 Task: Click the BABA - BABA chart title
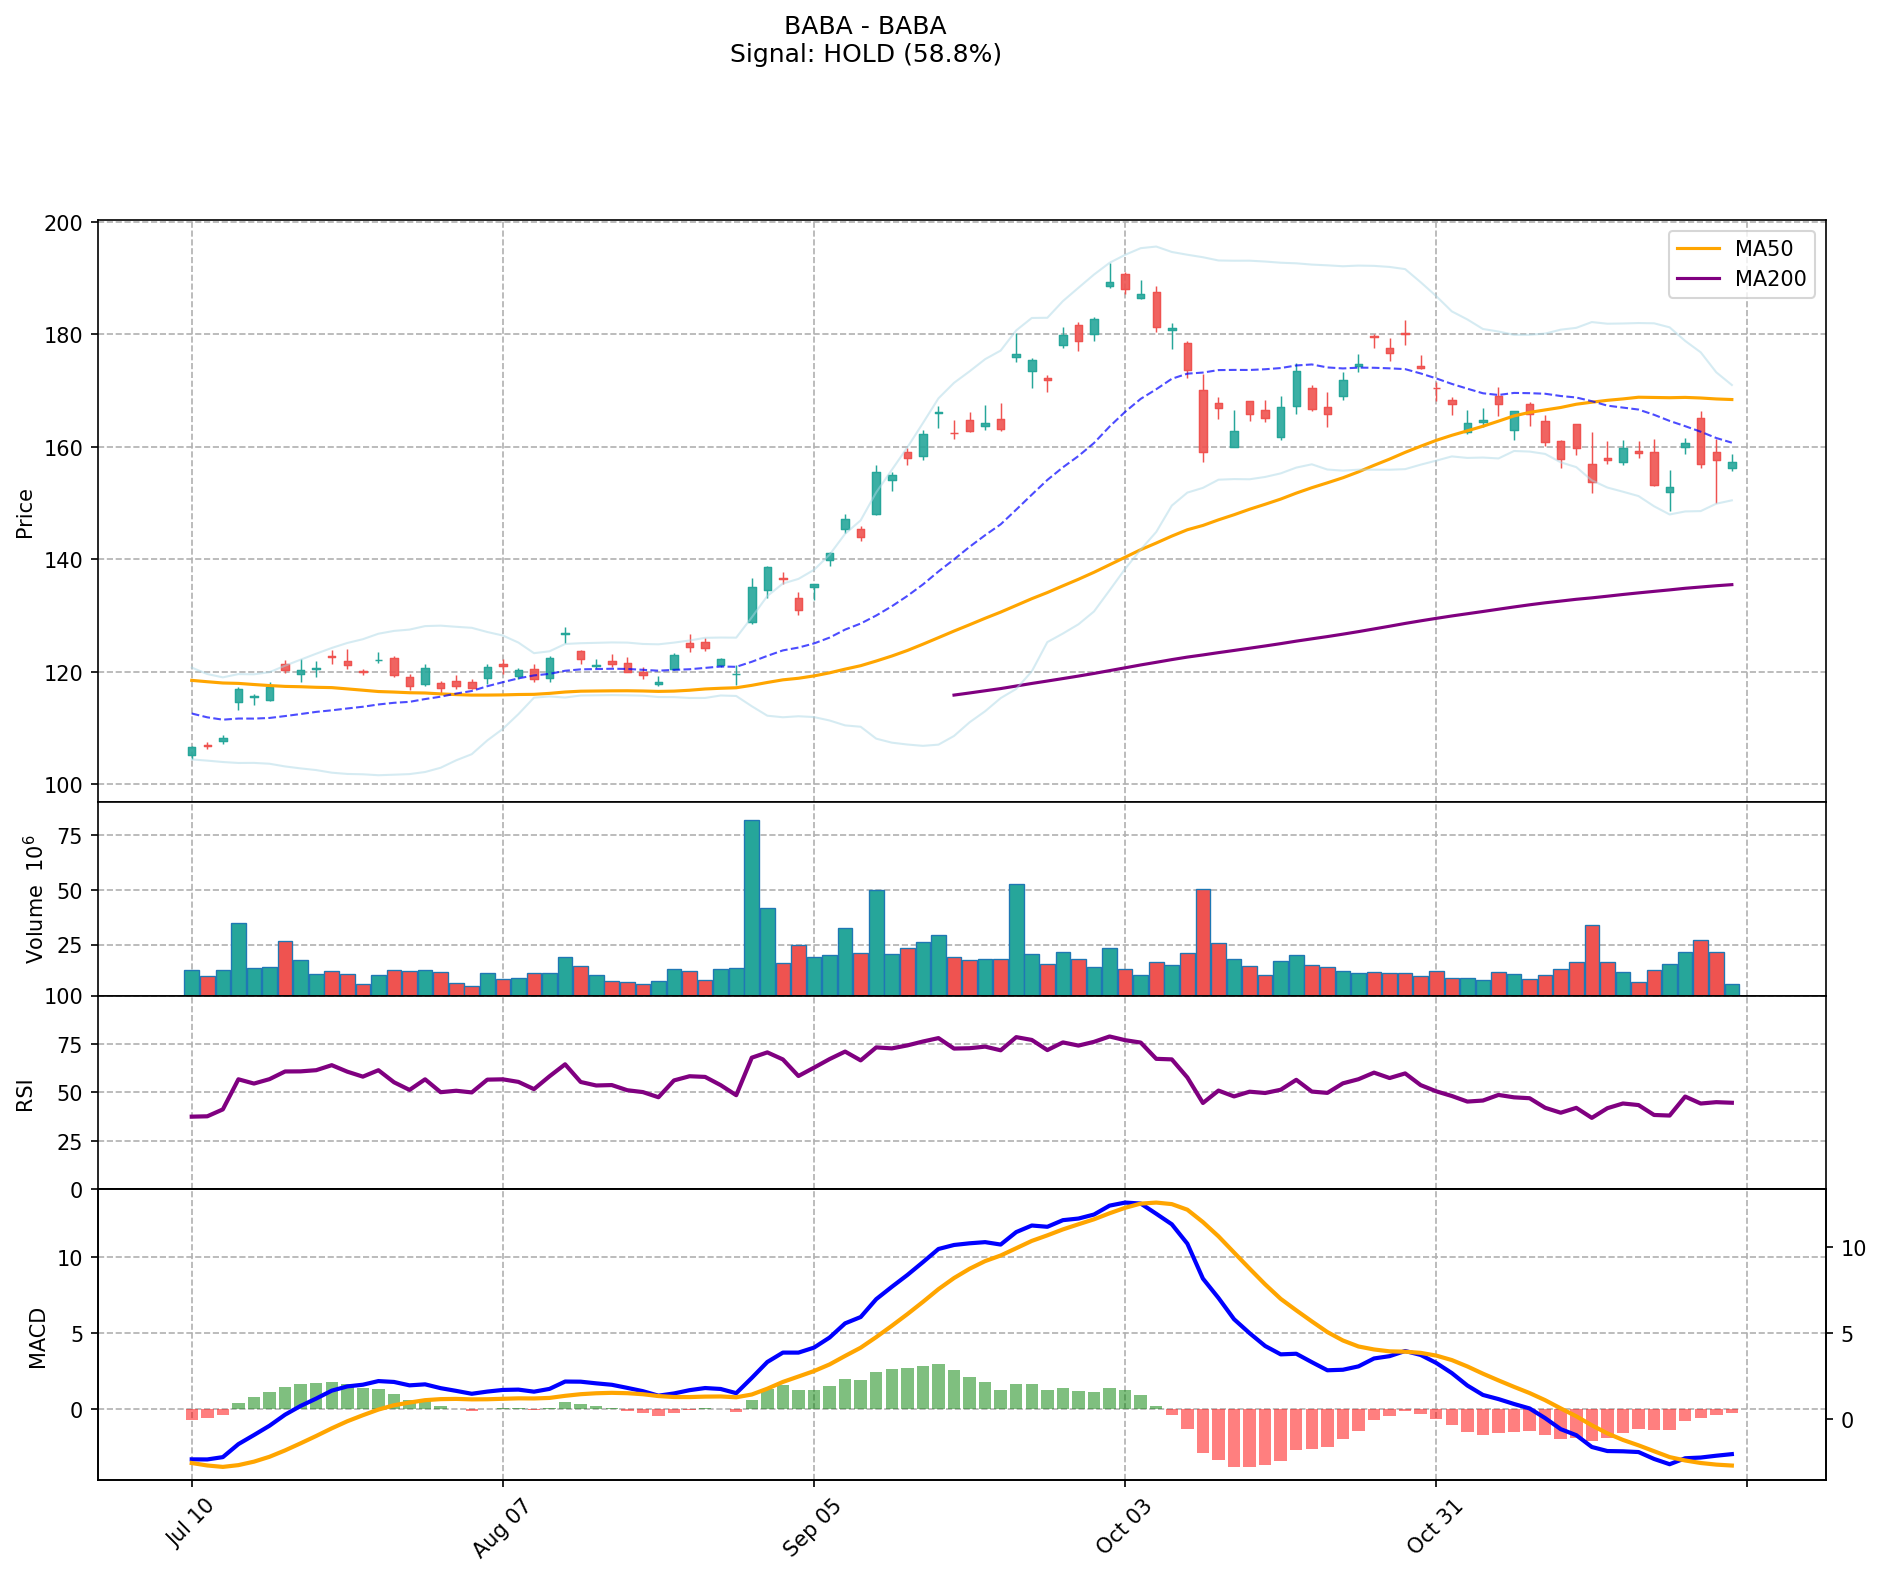[865, 26]
